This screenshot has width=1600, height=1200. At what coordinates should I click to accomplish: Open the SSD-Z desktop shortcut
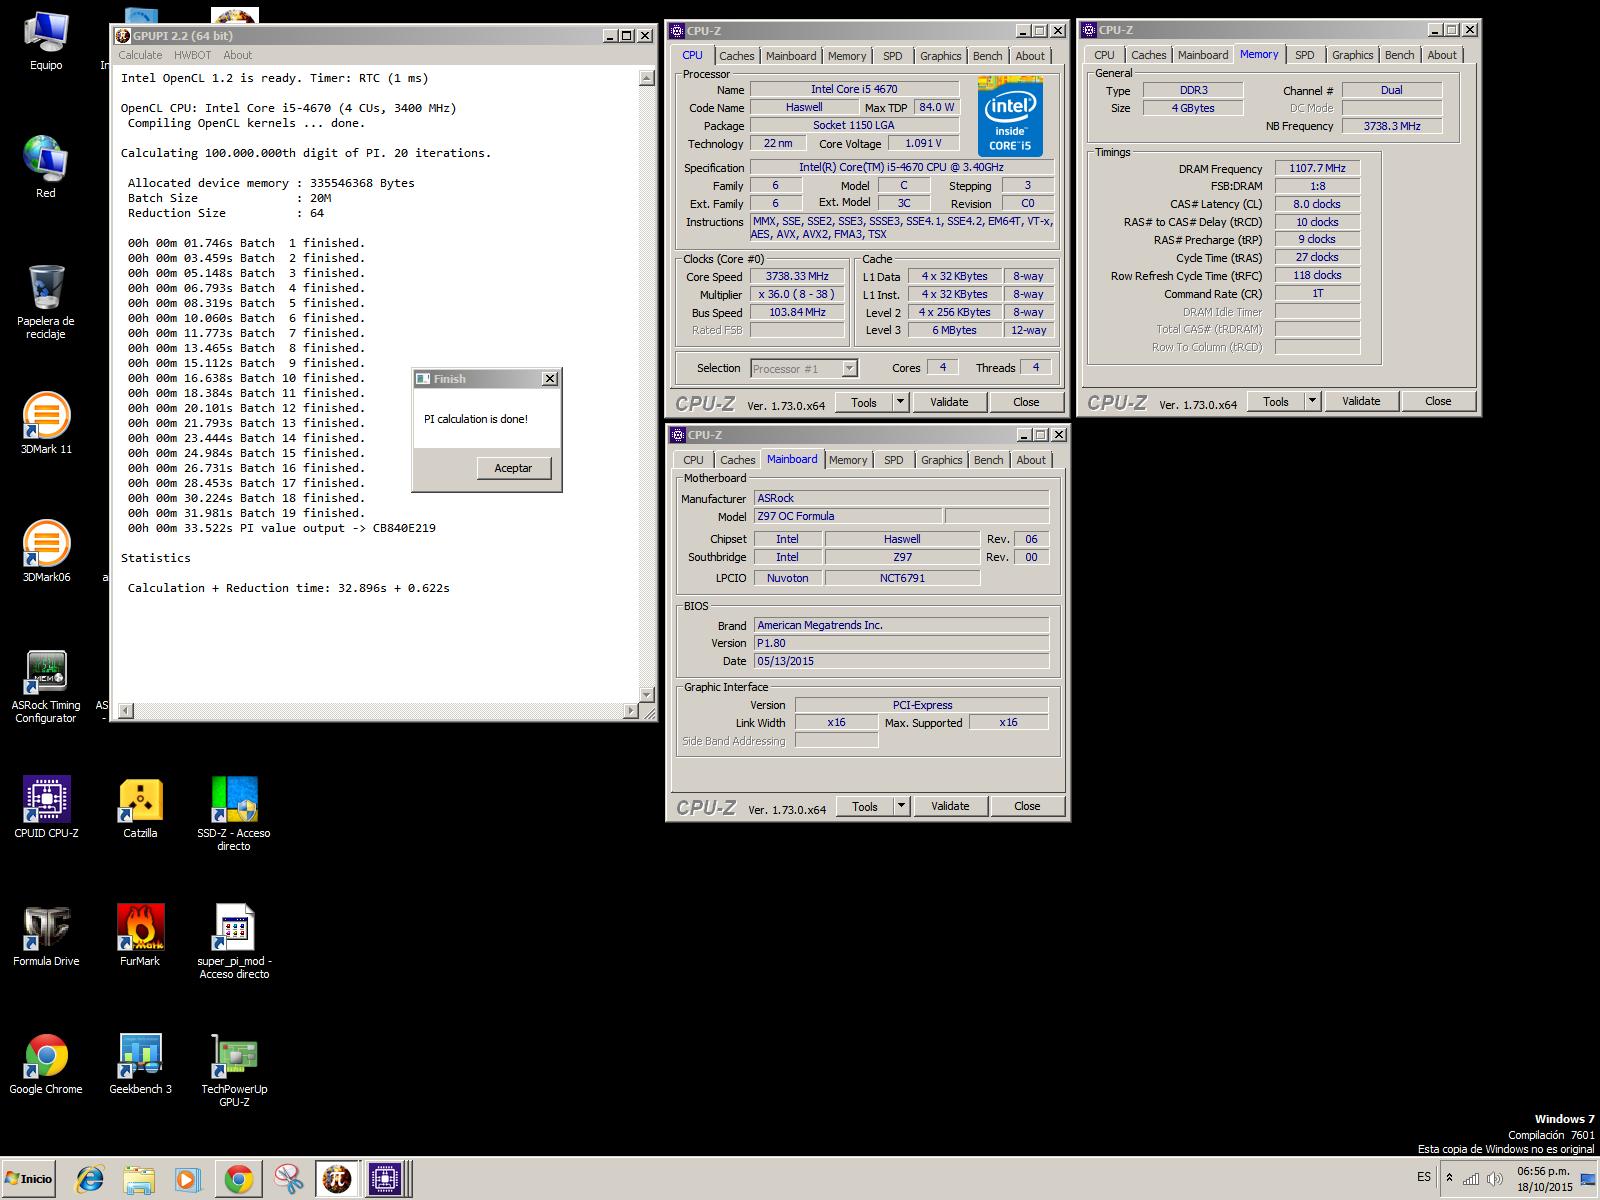pyautogui.click(x=234, y=813)
